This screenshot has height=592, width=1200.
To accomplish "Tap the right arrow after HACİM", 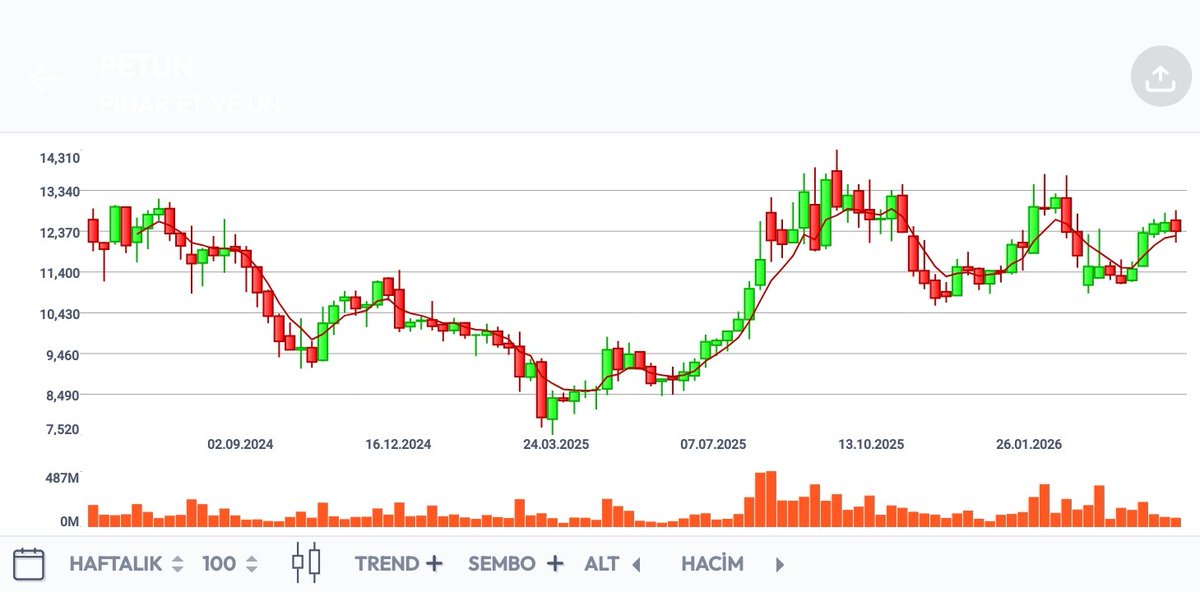I will [780, 565].
